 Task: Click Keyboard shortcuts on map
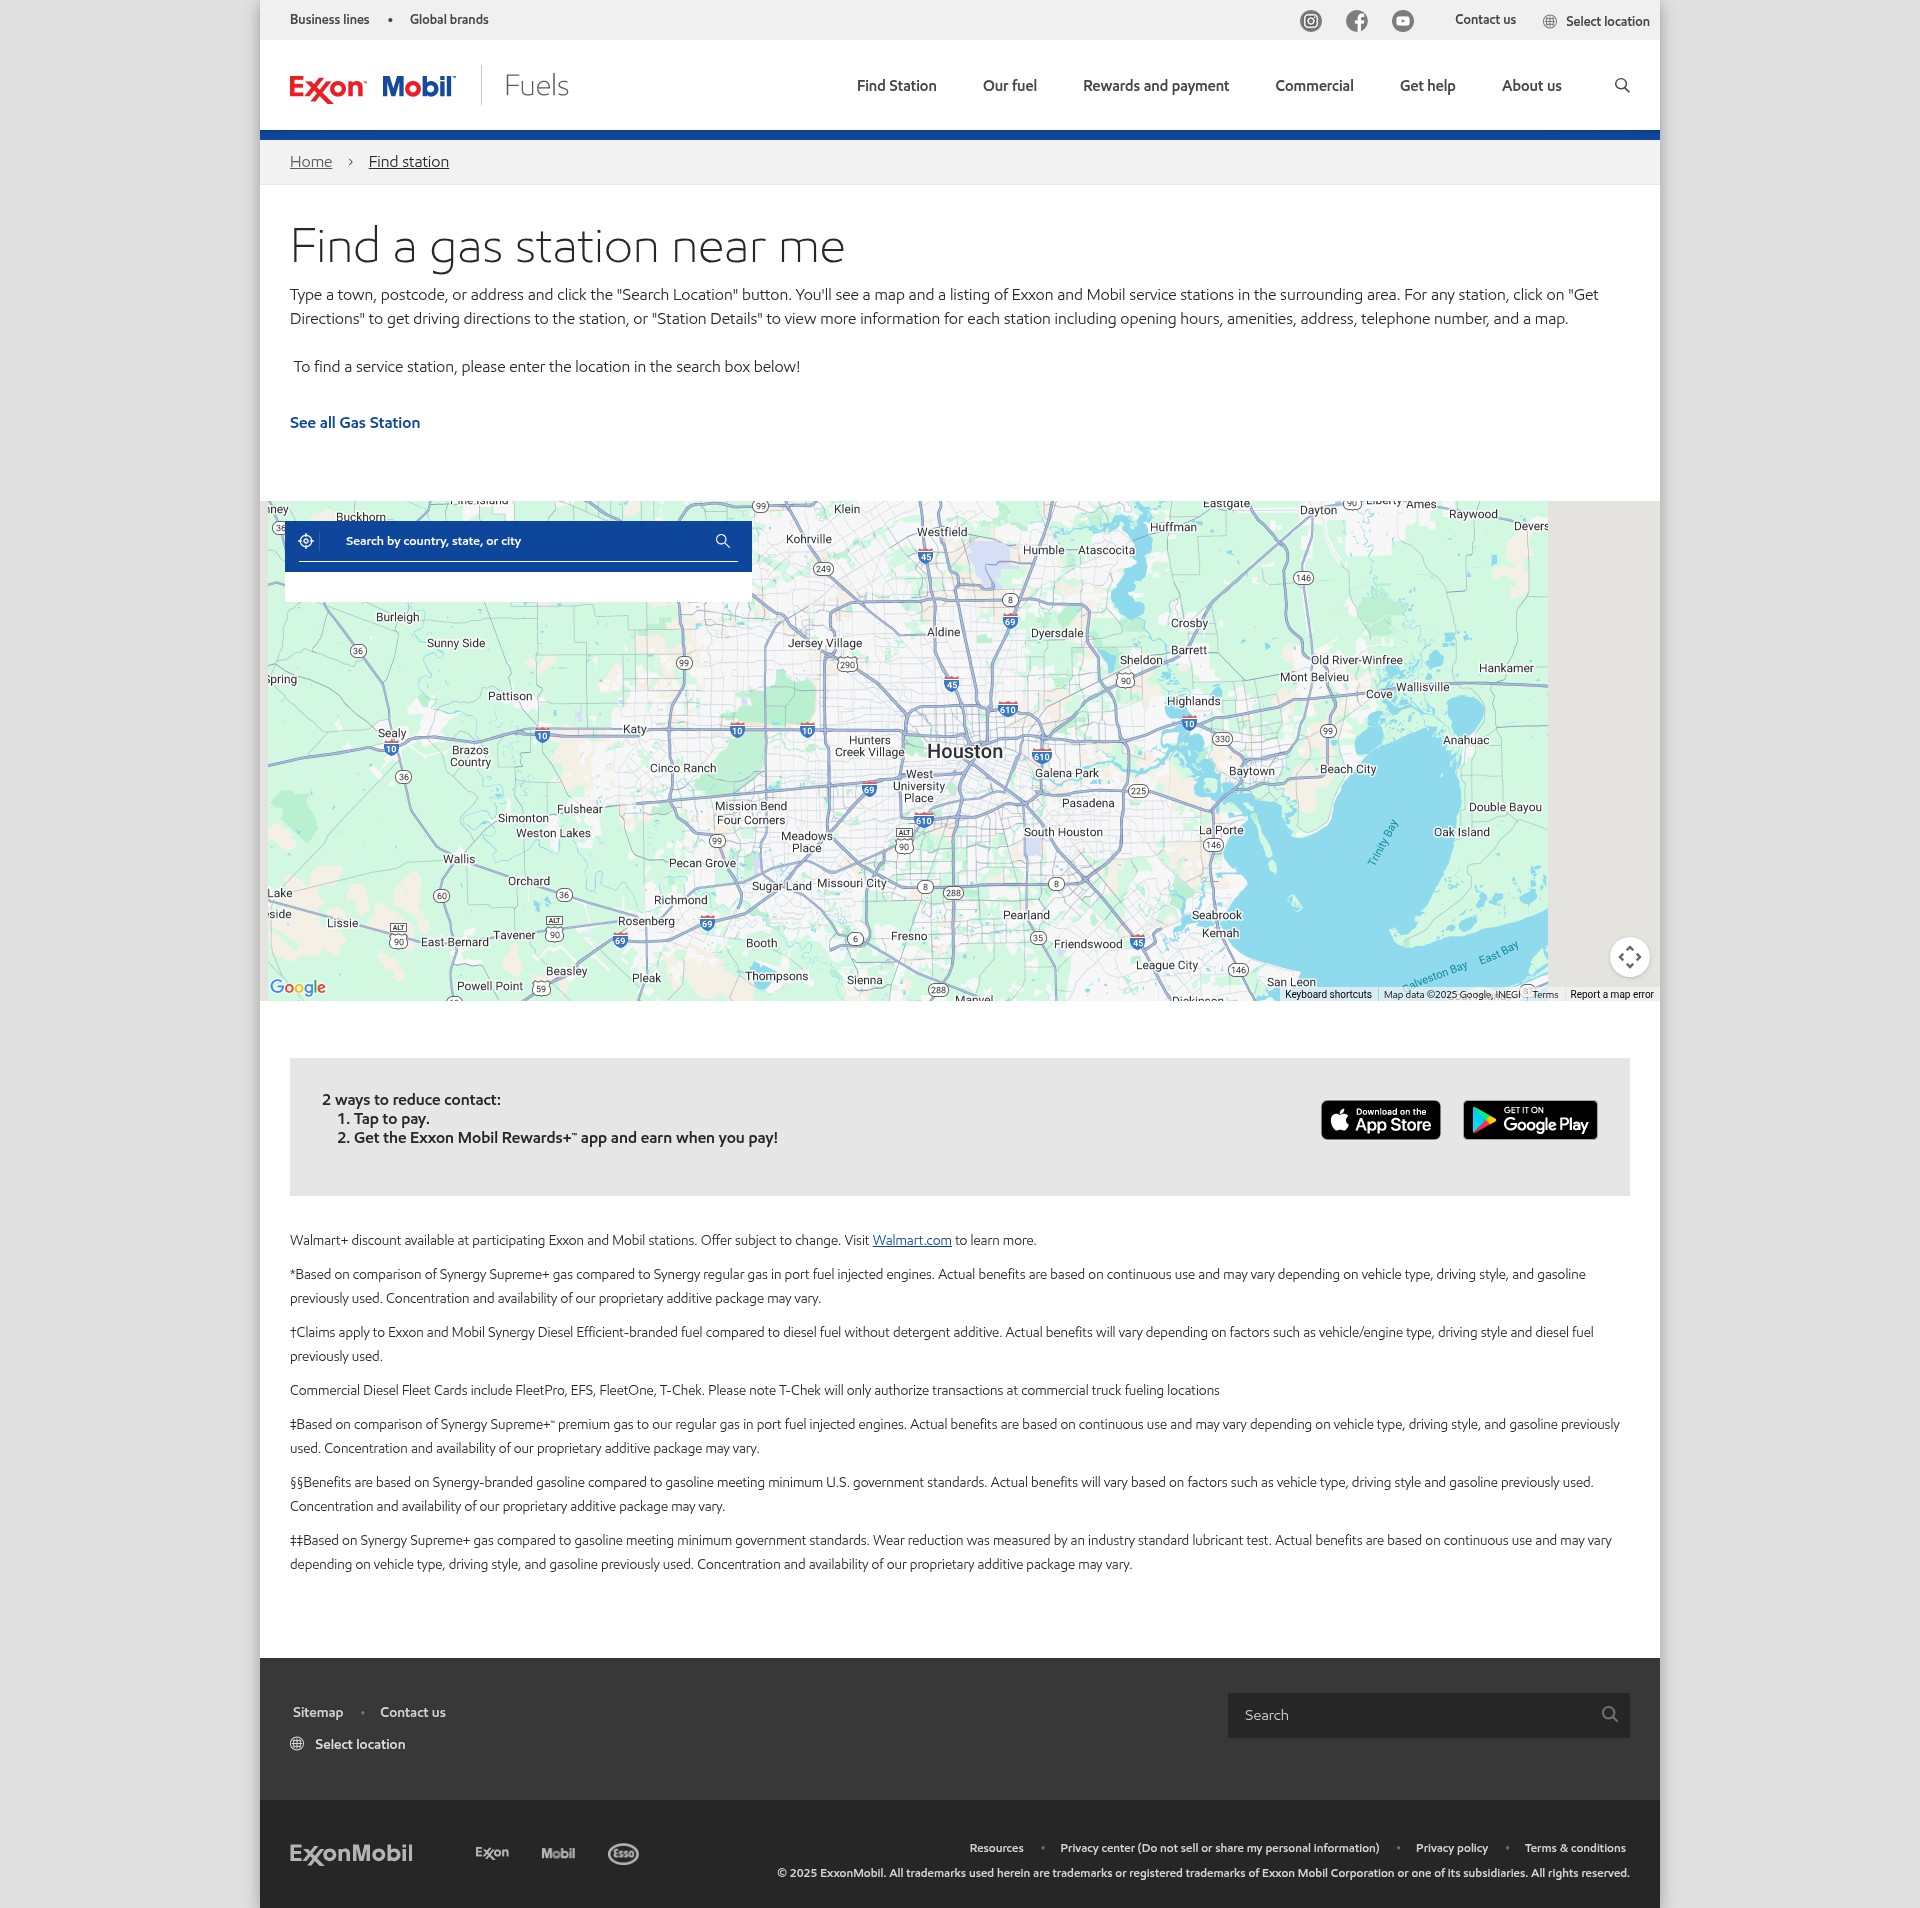[x=1328, y=994]
